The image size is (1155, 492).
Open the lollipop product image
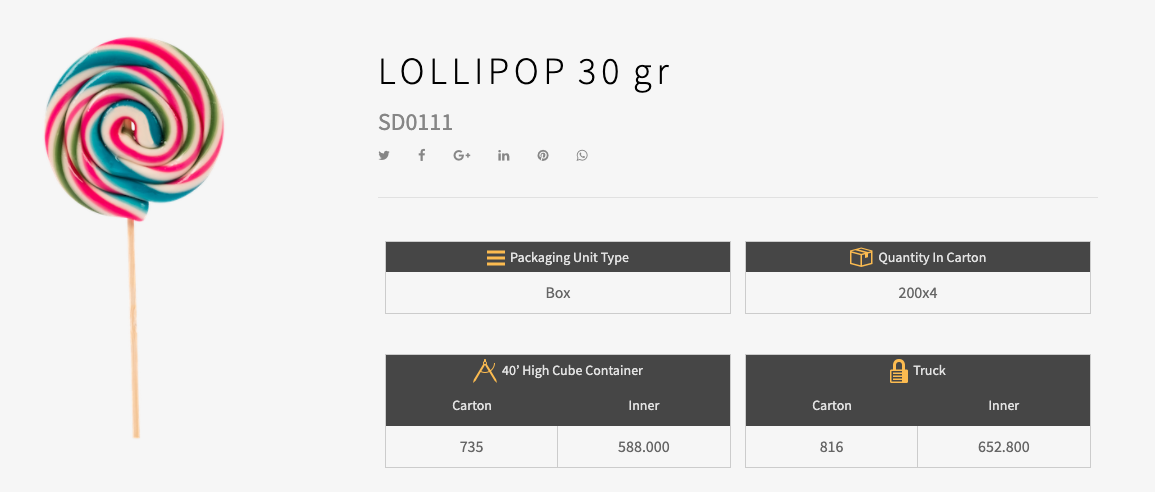pyautogui.click(x=134, y=237)
